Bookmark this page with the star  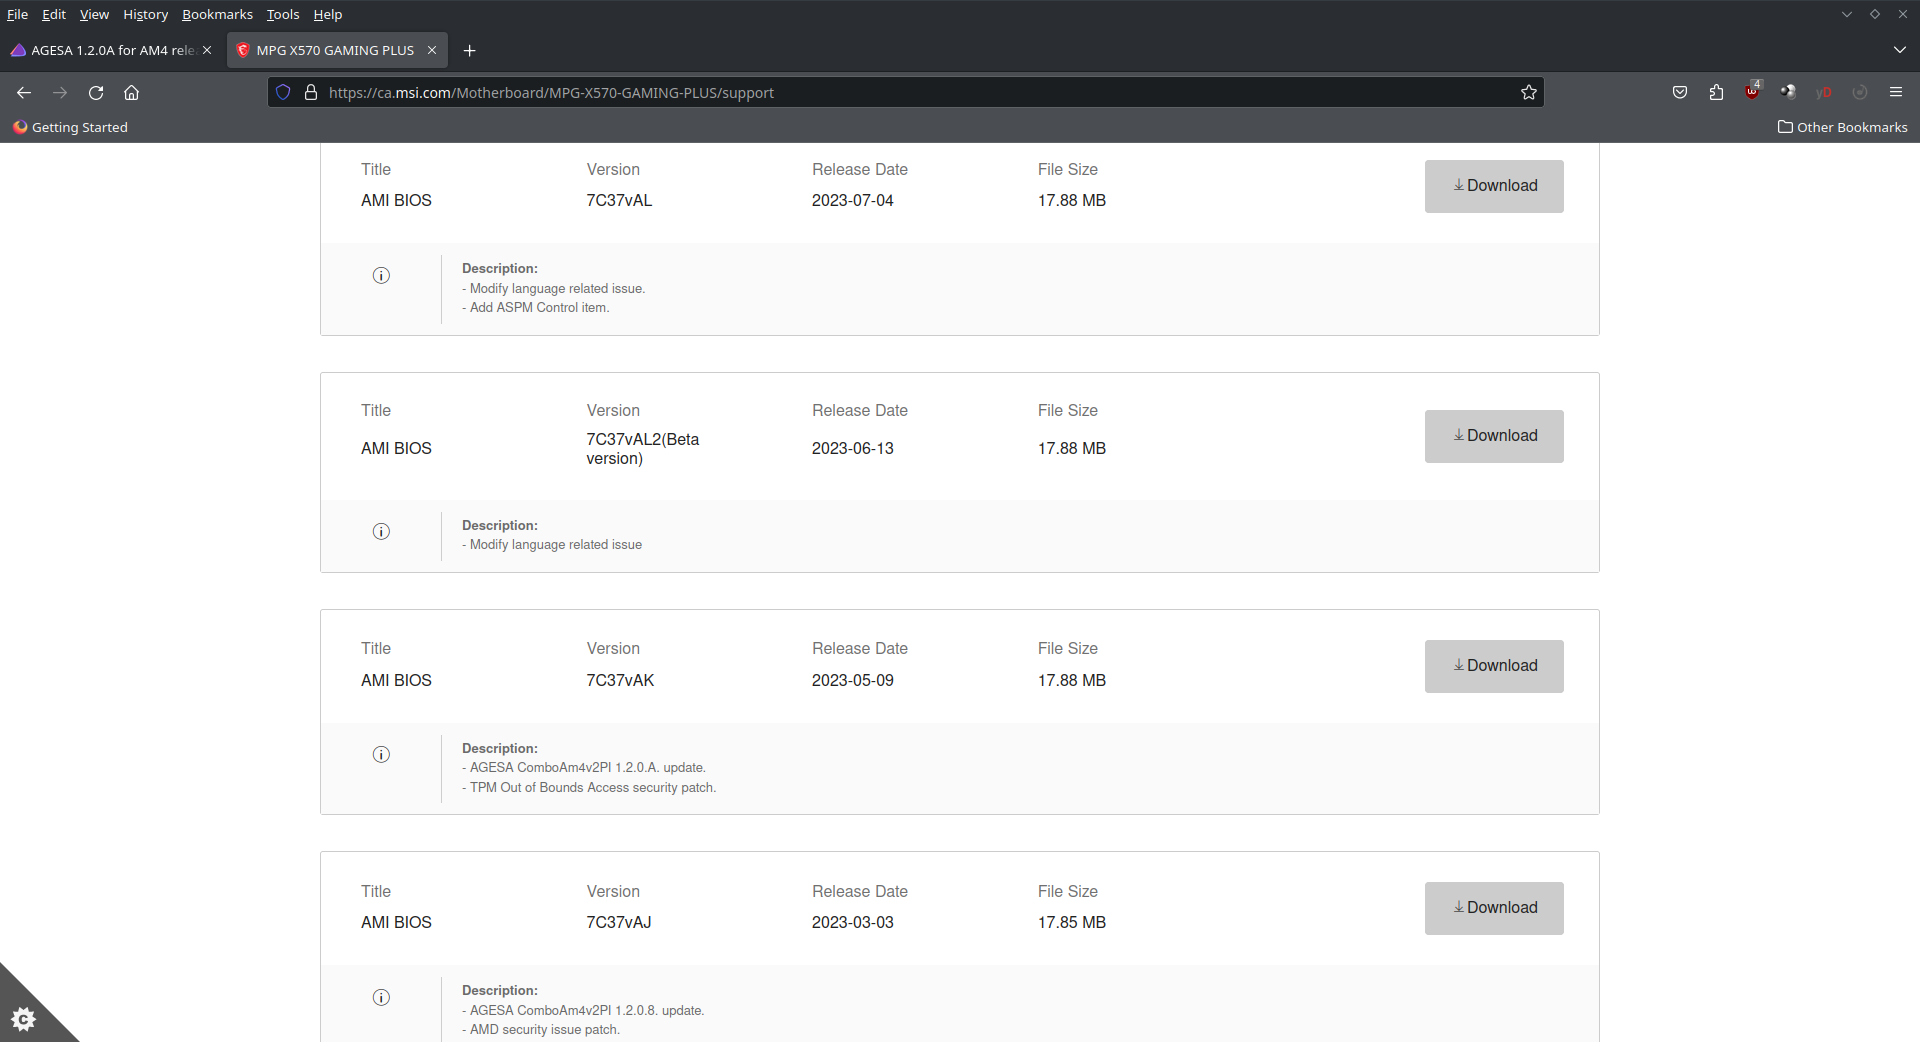click(x=1529, y=92)
